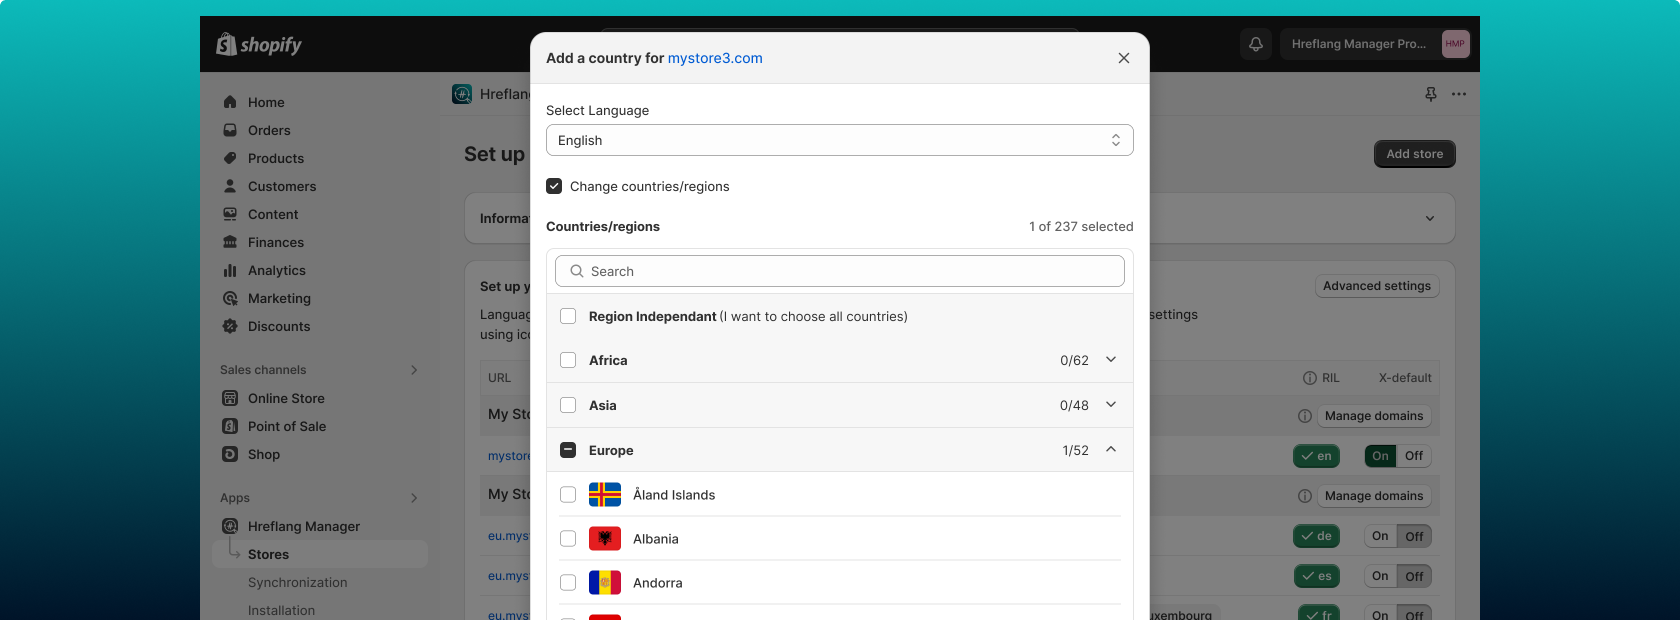Collapse the Europe countries list
This screenshot has width=1680, height=620.
point(1110,450)
